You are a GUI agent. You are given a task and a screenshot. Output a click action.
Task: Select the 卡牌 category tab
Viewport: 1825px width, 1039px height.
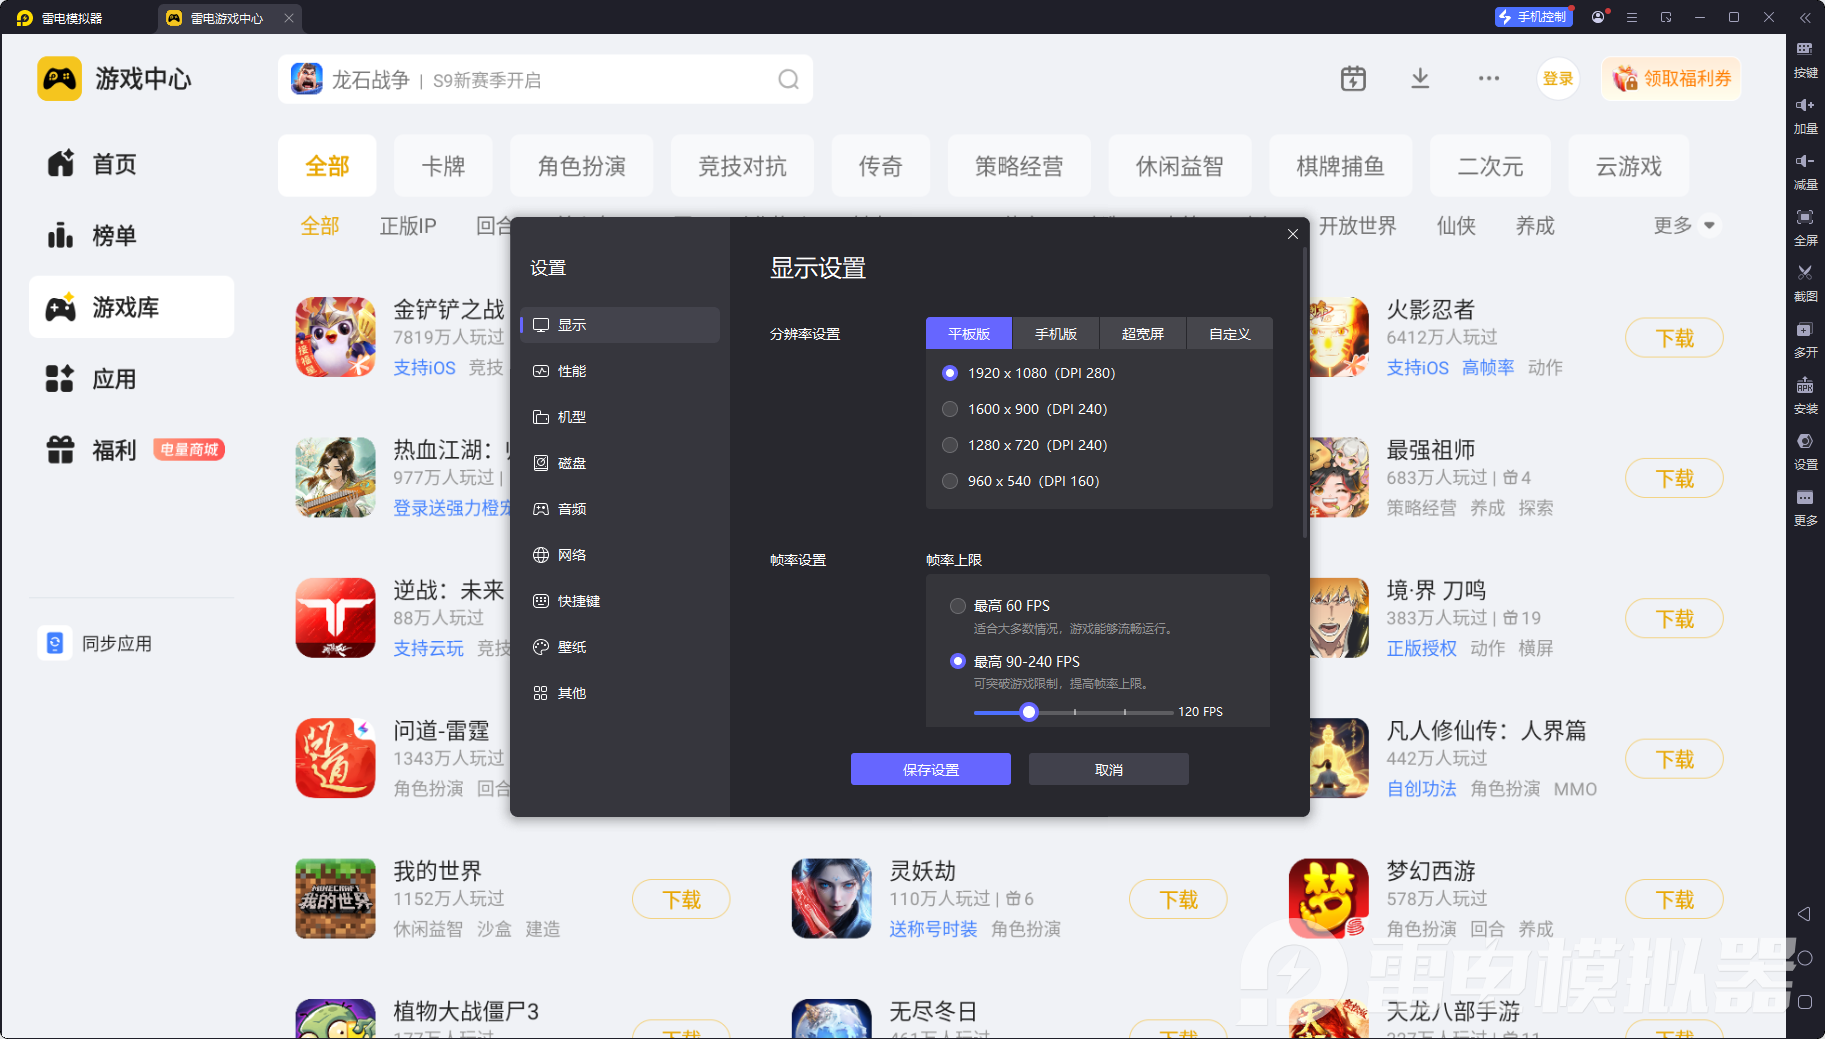443,166
